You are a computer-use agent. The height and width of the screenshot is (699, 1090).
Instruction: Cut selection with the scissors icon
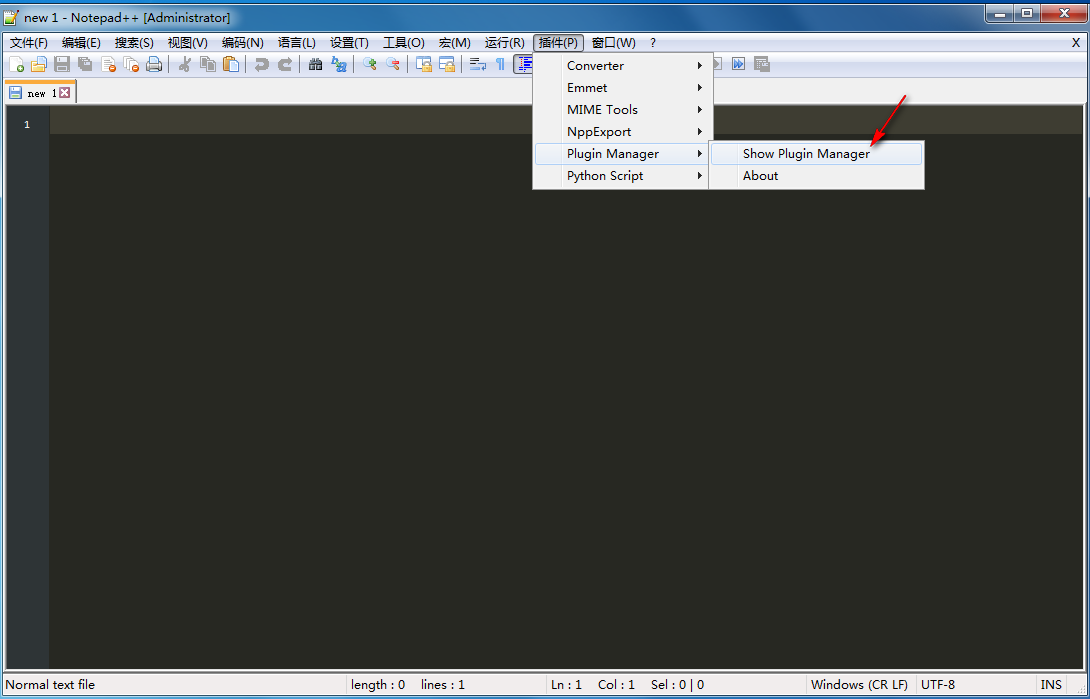184,65
